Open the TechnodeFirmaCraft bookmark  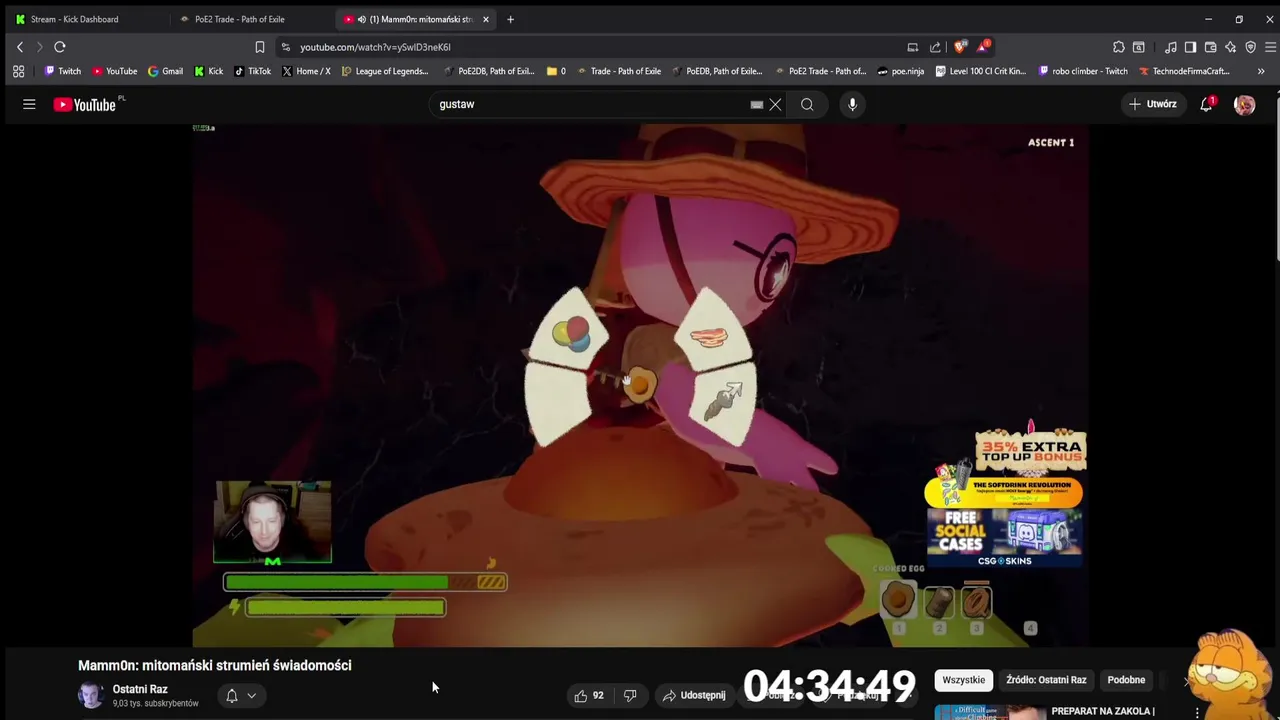[x=1184, y=71]
